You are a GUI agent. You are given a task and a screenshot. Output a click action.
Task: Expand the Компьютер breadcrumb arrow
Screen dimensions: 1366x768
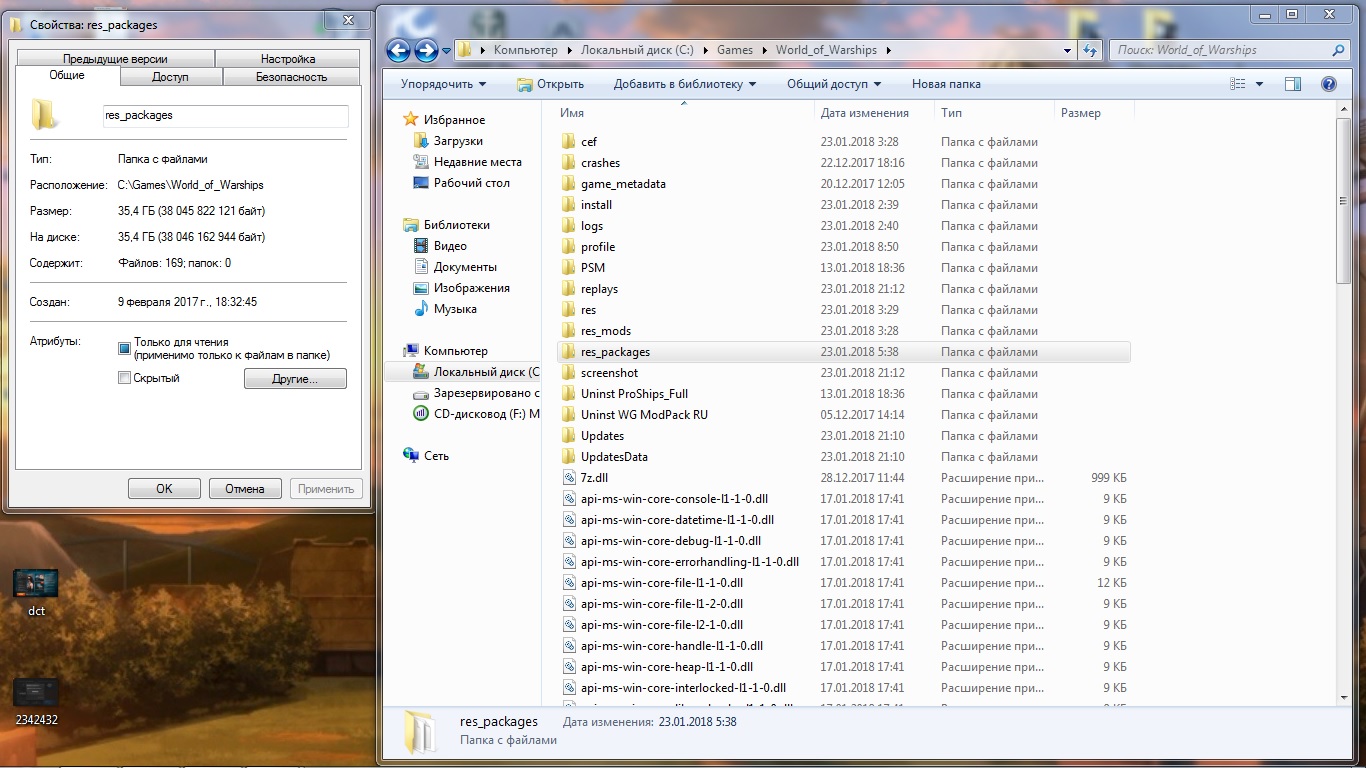[568, 50]
